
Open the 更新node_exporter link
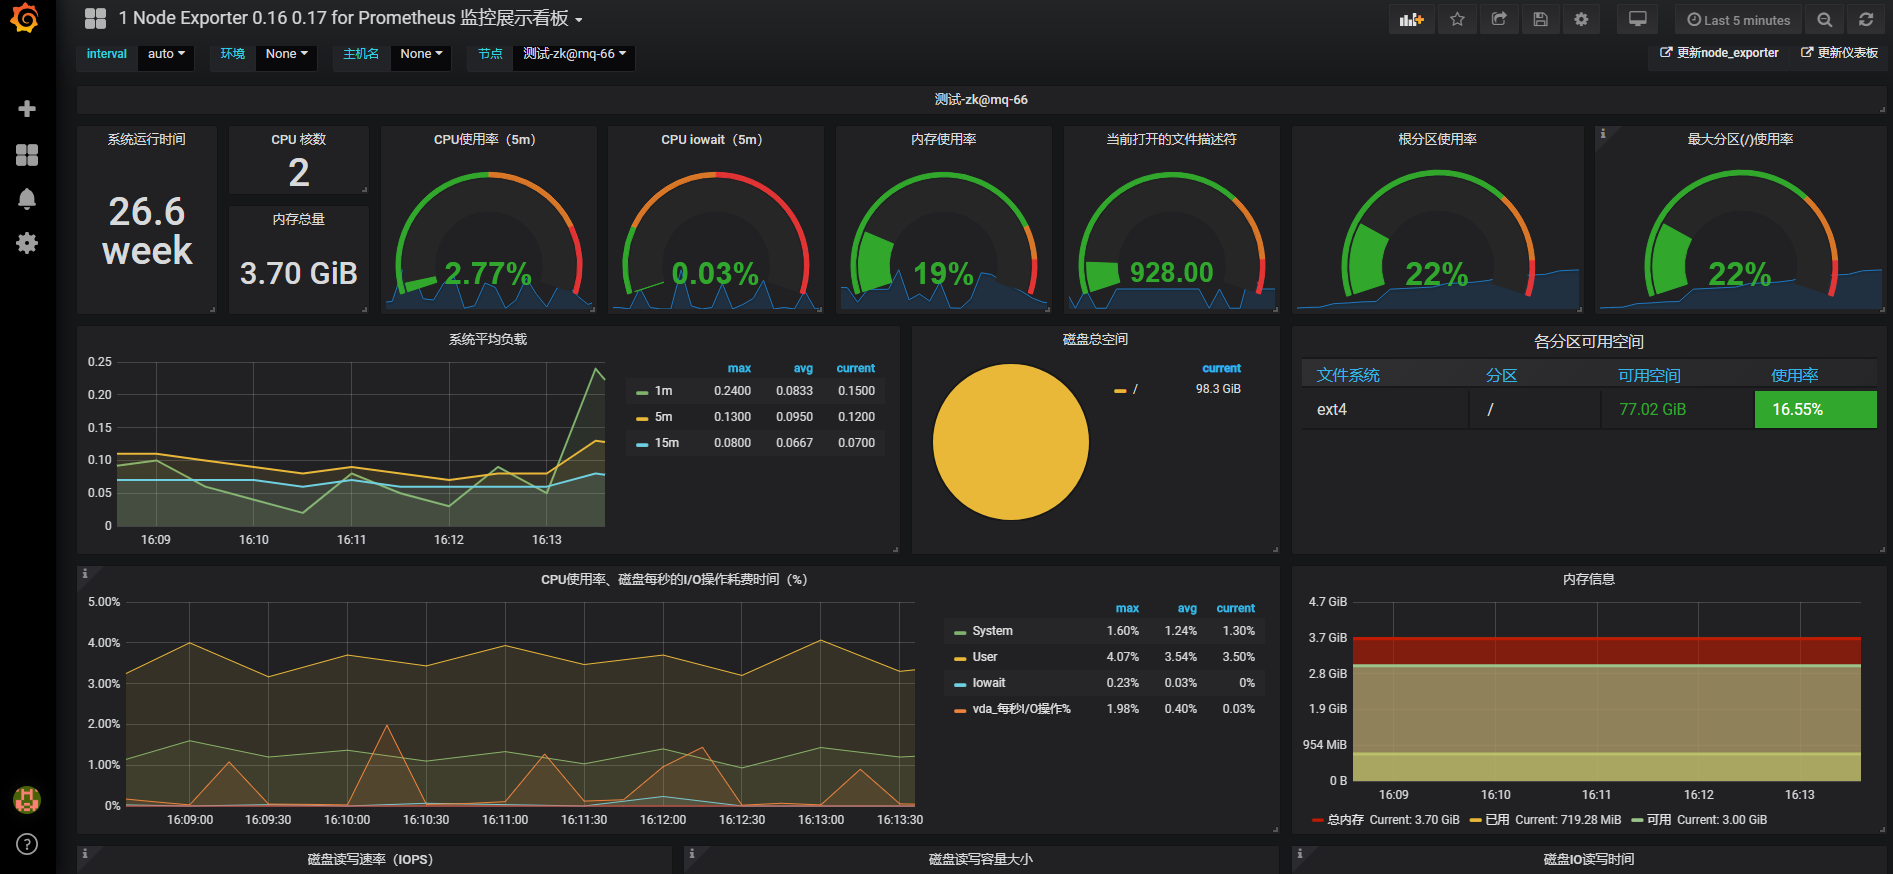(x=1719, y=53)
